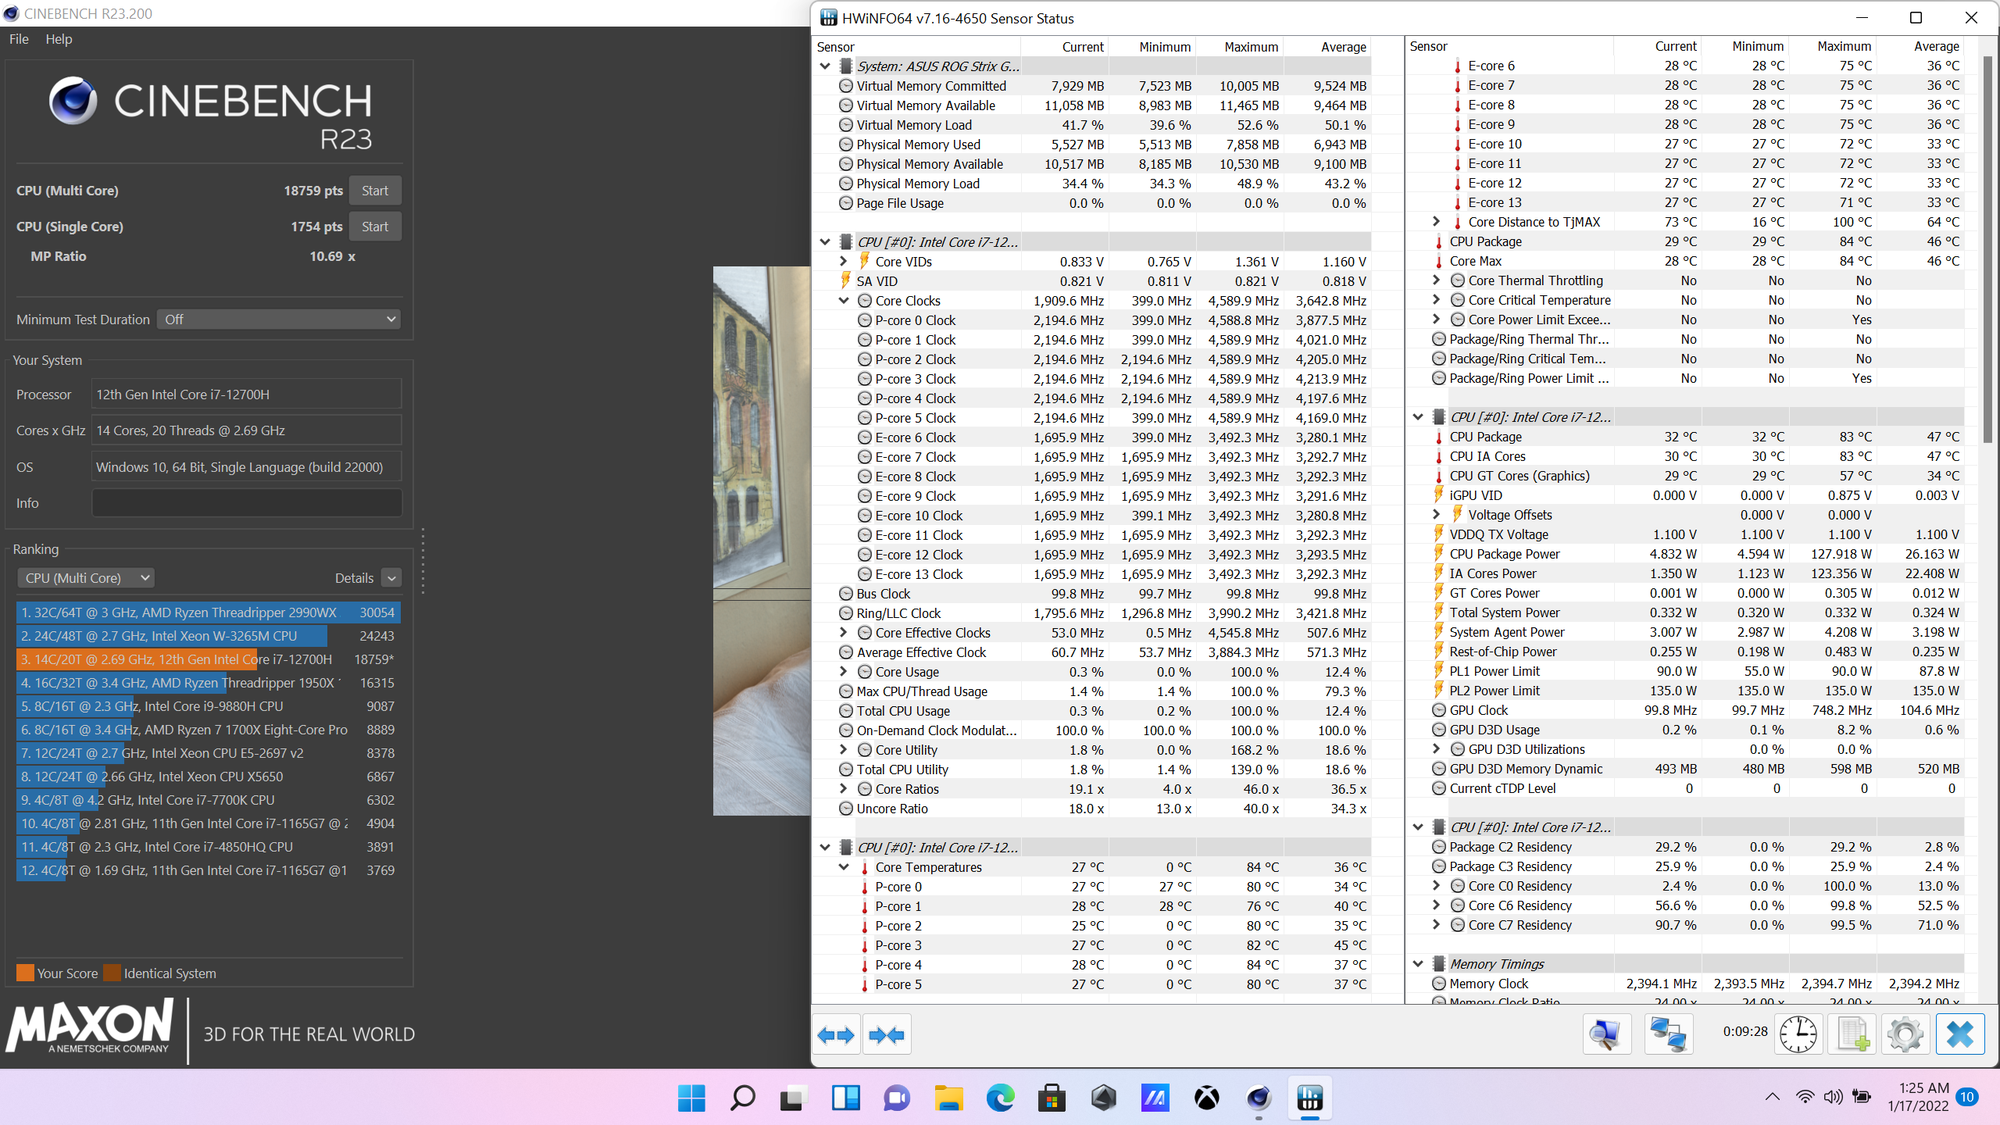Click HWiNFO shrink columns arrows icon

click(886, 1035)
